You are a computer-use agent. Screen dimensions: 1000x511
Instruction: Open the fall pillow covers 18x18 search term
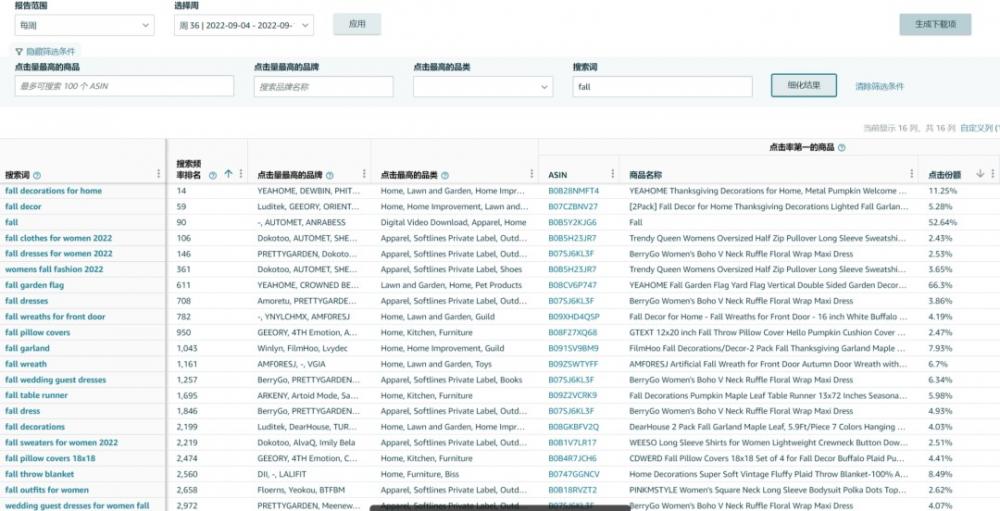click(50, 459)
